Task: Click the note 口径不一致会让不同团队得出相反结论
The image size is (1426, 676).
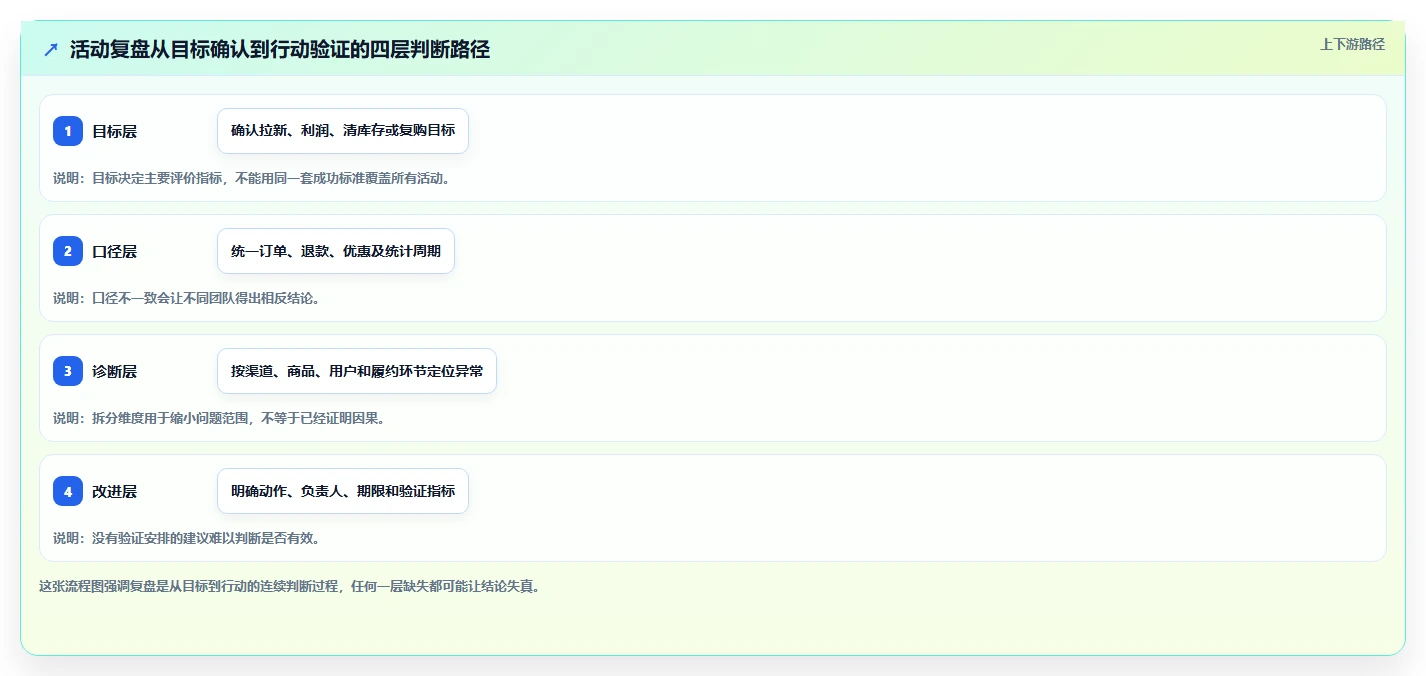Action: (x=187, y=298)
